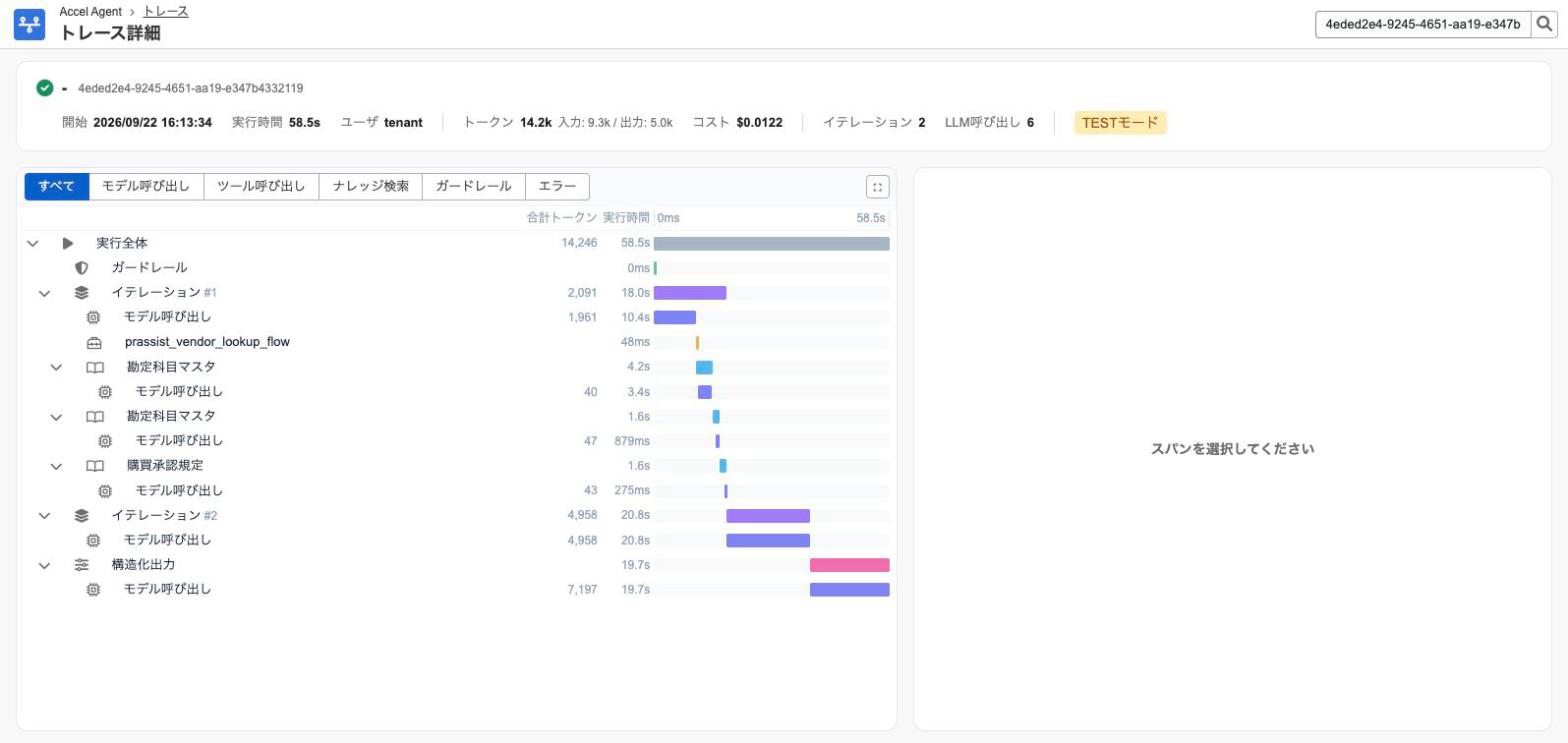This screenshot has width=1568, height=743.
Task: Collapse the イテレーション #2 chevron
Action: pos(44,516)
